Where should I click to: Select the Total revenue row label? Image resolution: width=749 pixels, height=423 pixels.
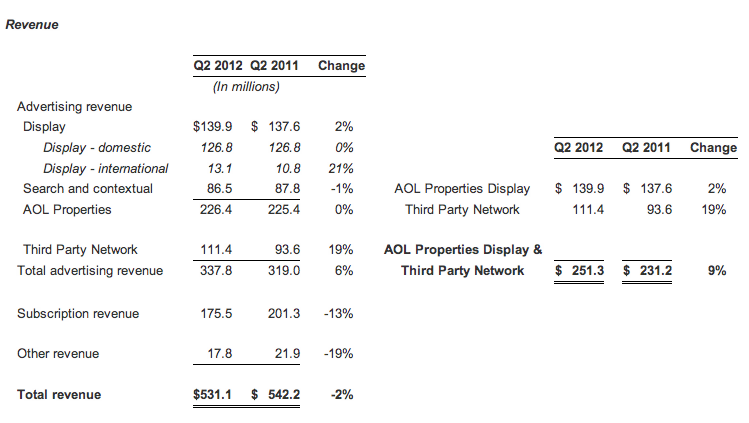click(59, 395)
